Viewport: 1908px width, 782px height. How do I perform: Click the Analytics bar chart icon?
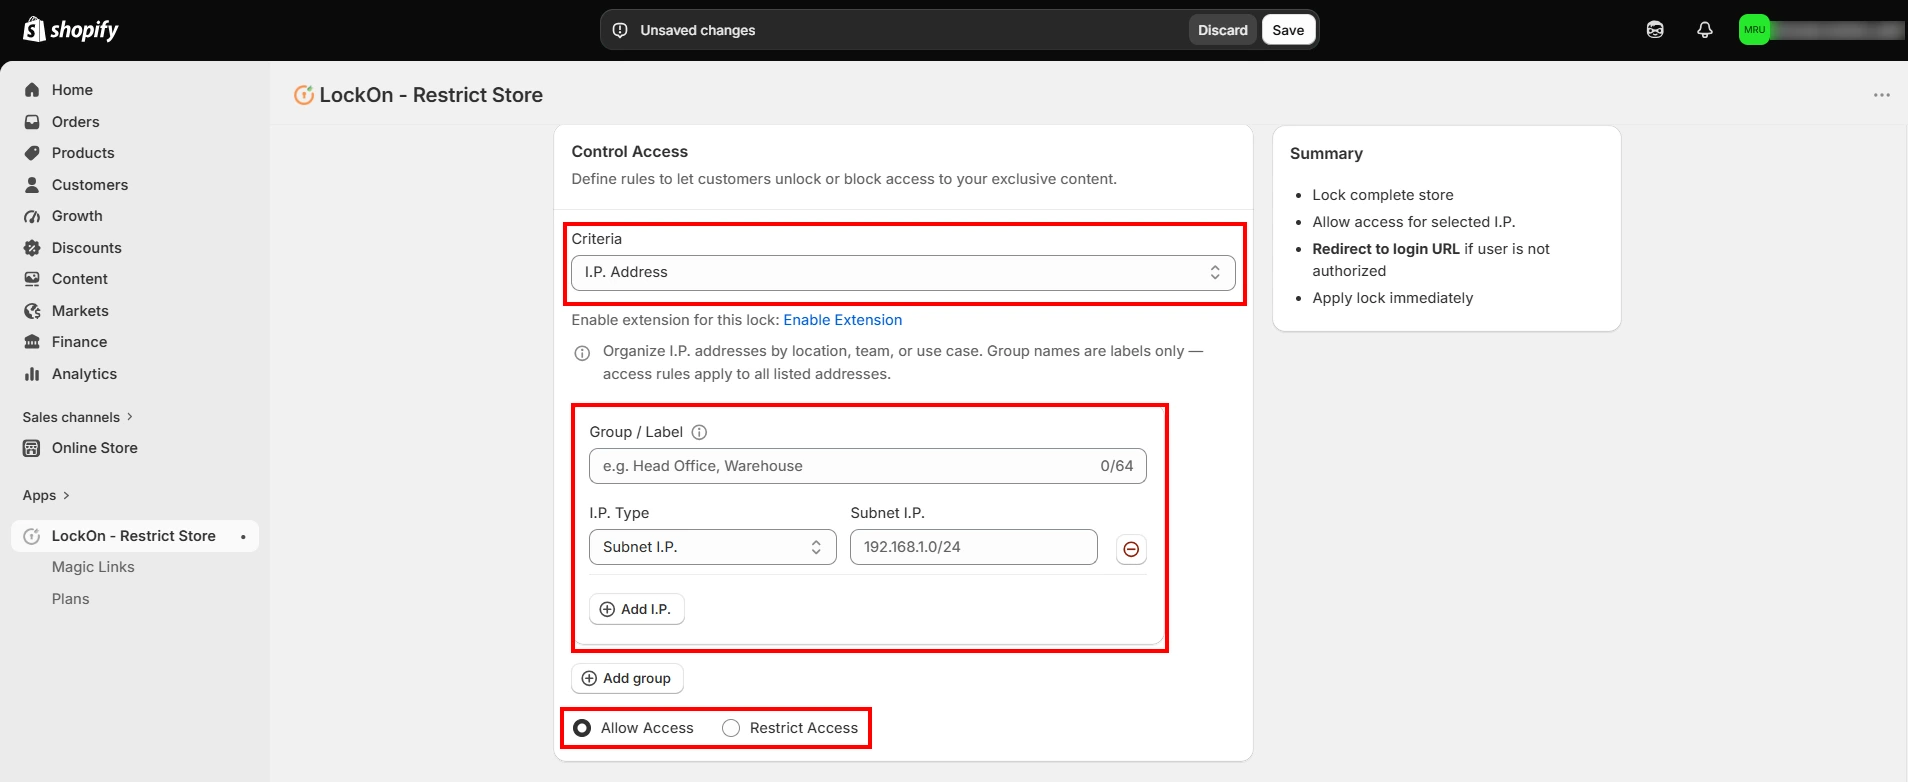[32, 374]
